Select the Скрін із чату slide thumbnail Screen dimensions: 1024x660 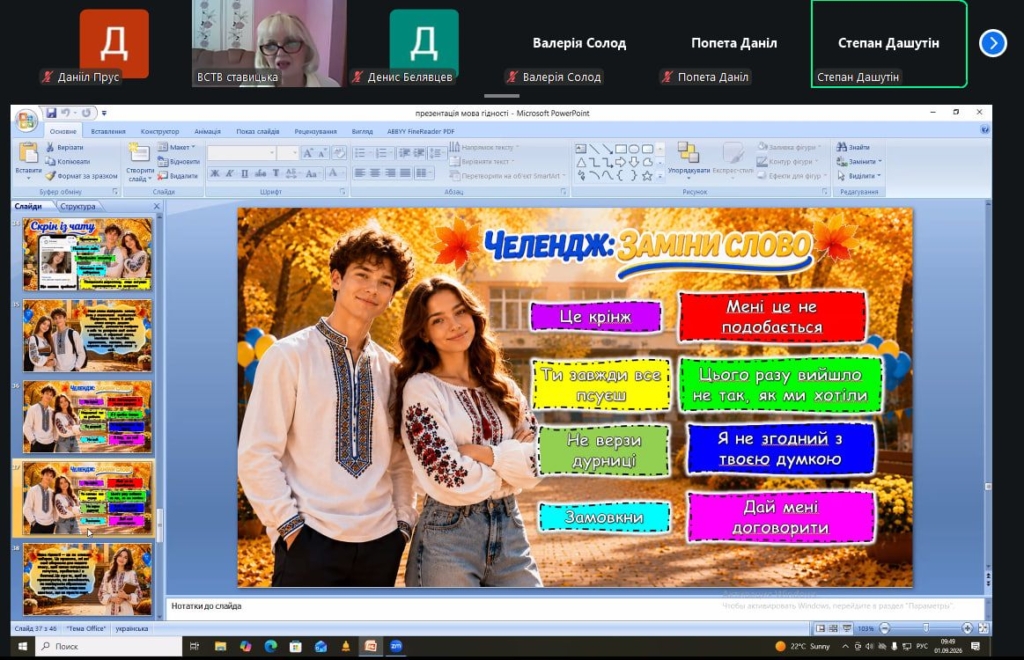coord(88,254)
